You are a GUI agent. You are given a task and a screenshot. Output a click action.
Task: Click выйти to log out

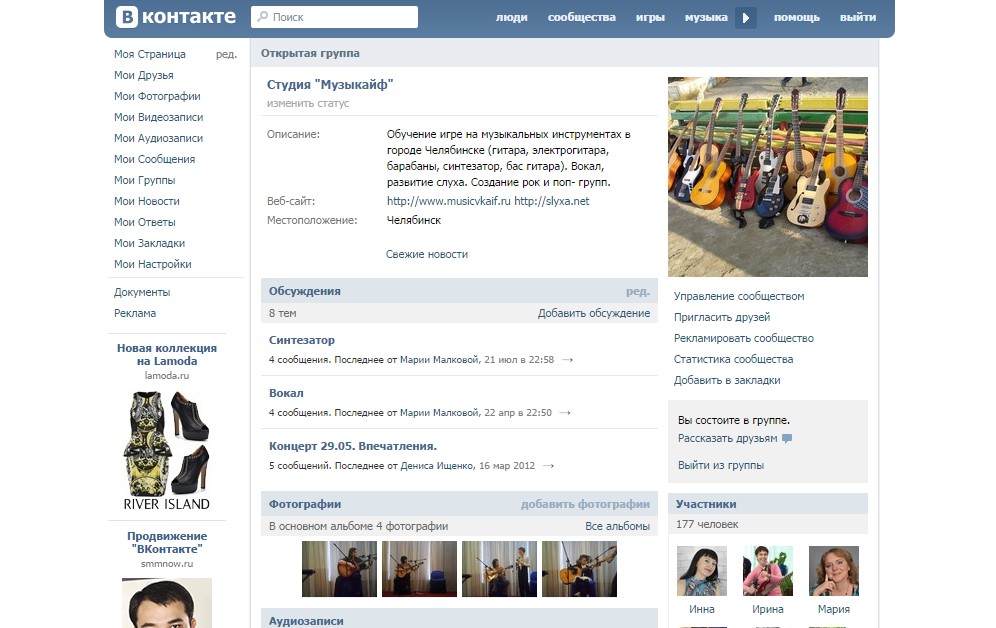pos(858,17)
